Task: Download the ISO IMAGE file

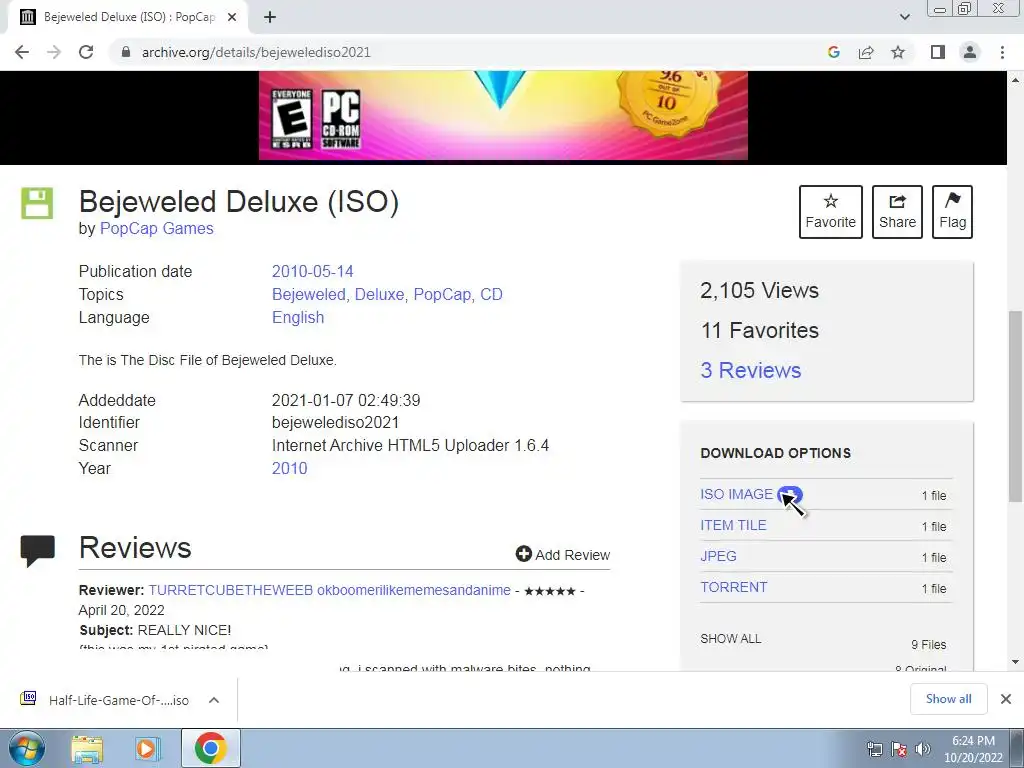Action: click(737, 494)
